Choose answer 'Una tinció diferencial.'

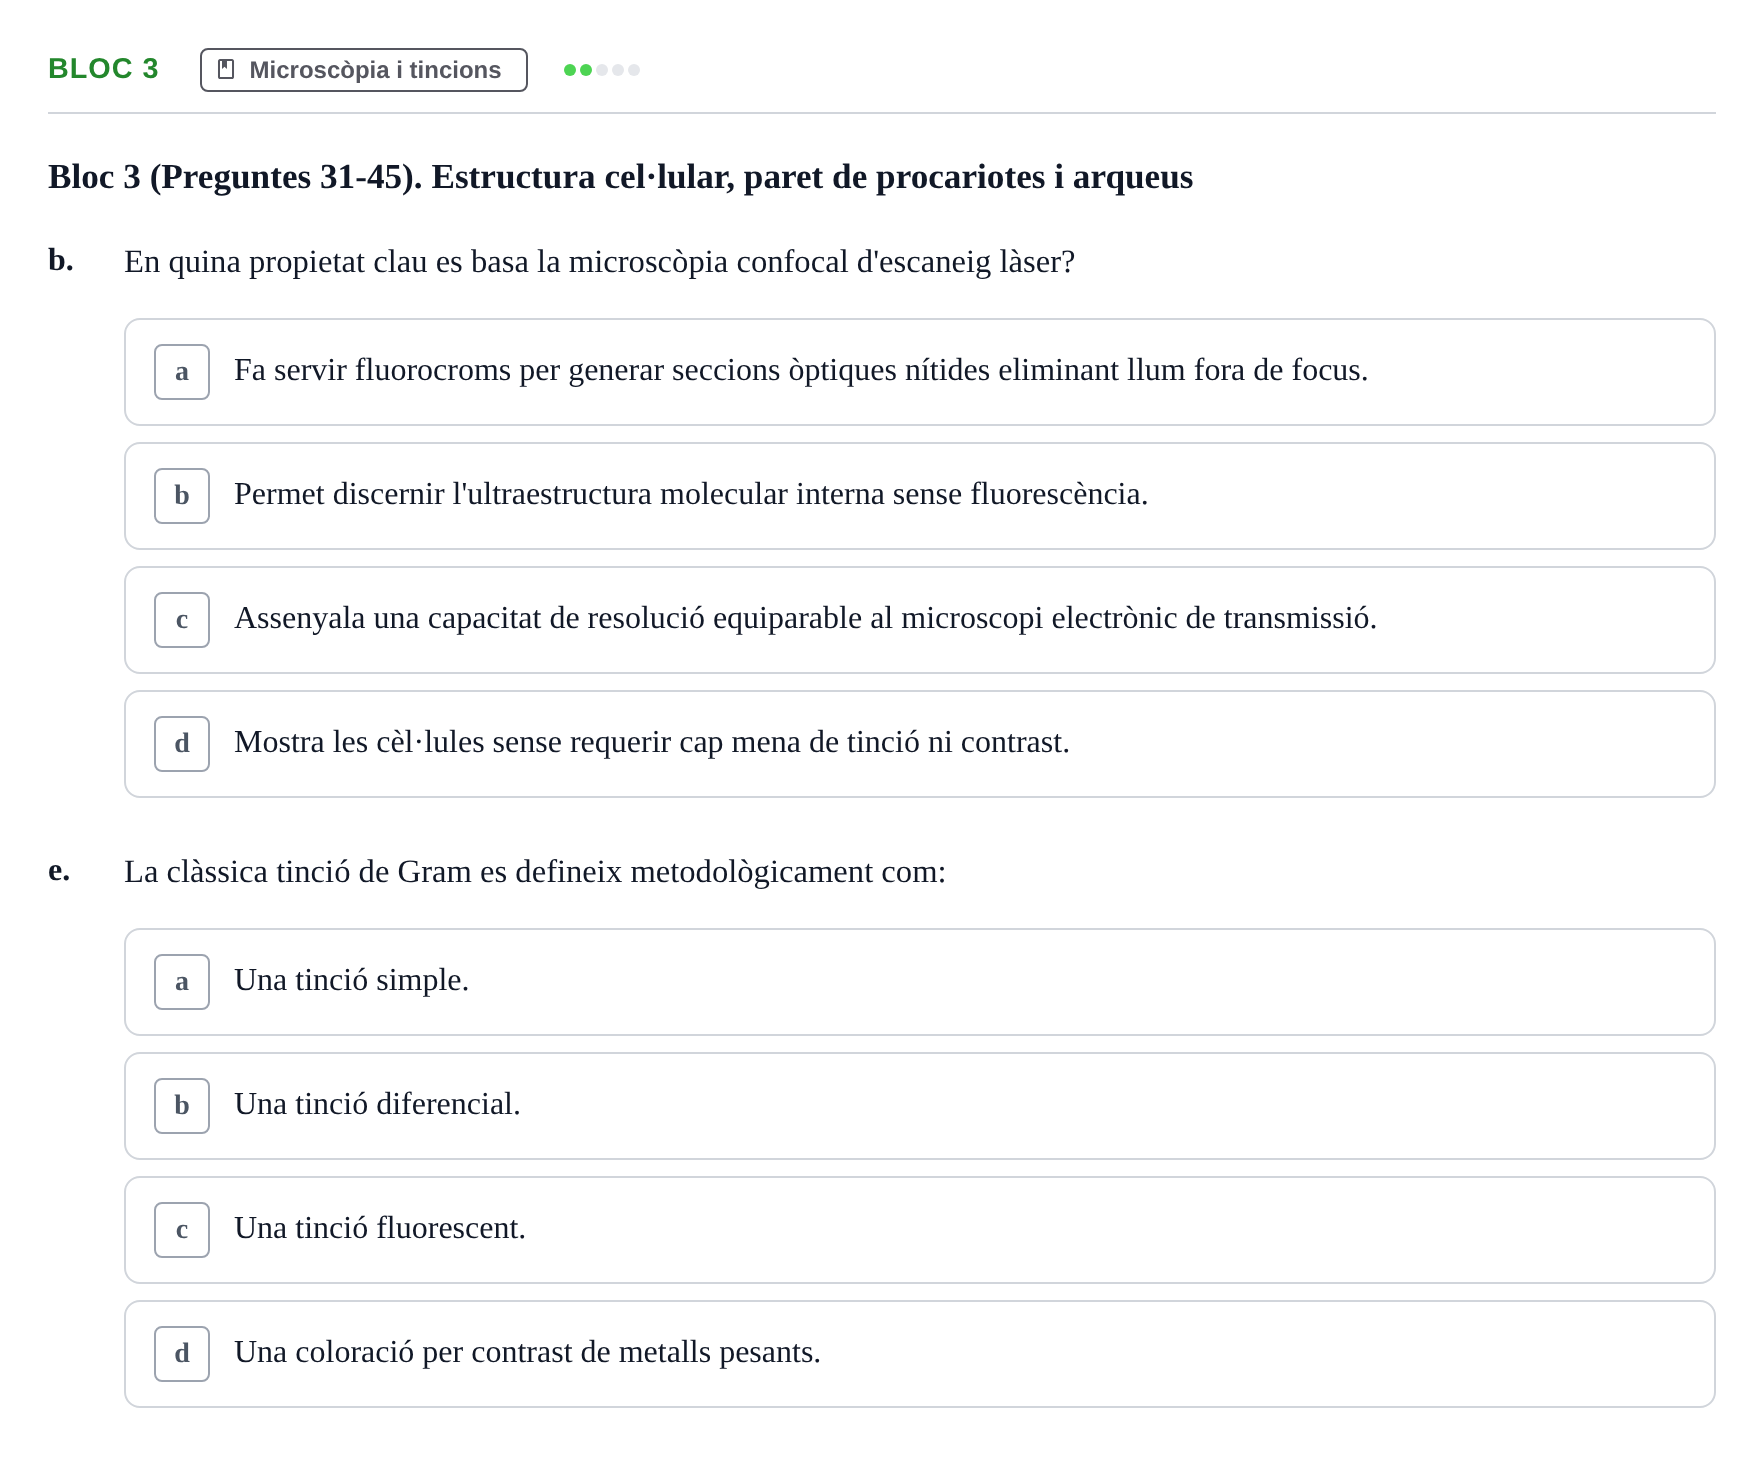(920, 1106)
